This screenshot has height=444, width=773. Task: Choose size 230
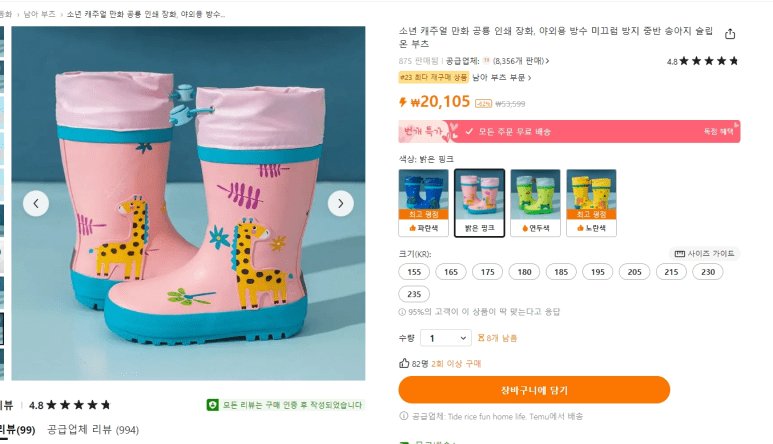pyautogui.click(x=707, y=272)
